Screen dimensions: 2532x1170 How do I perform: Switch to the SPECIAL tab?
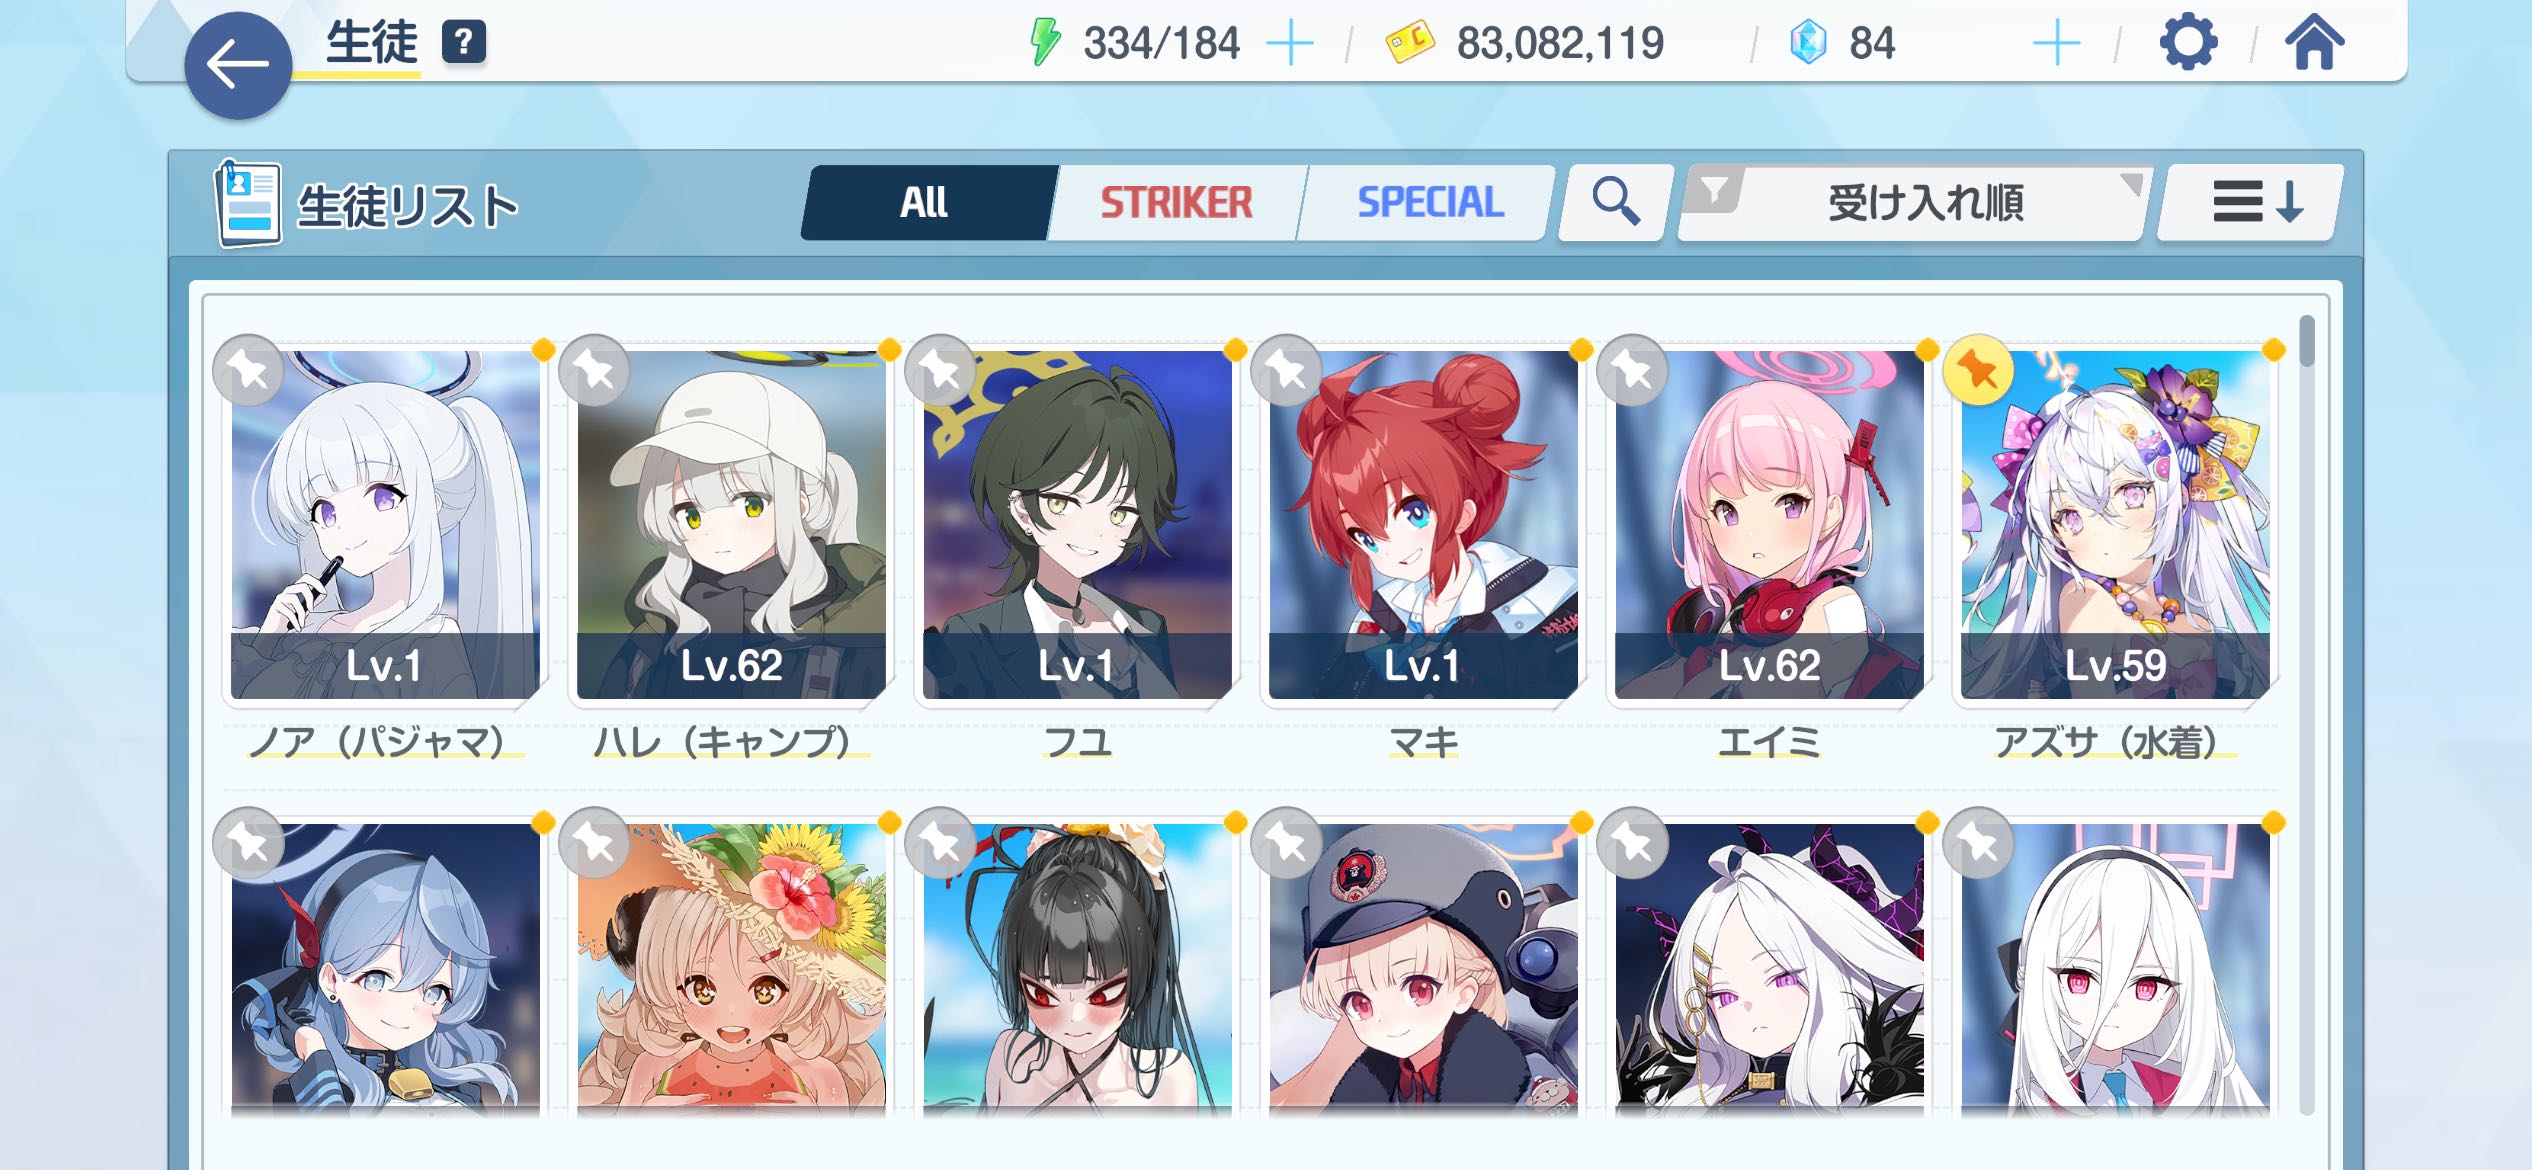coord(1430,203)
